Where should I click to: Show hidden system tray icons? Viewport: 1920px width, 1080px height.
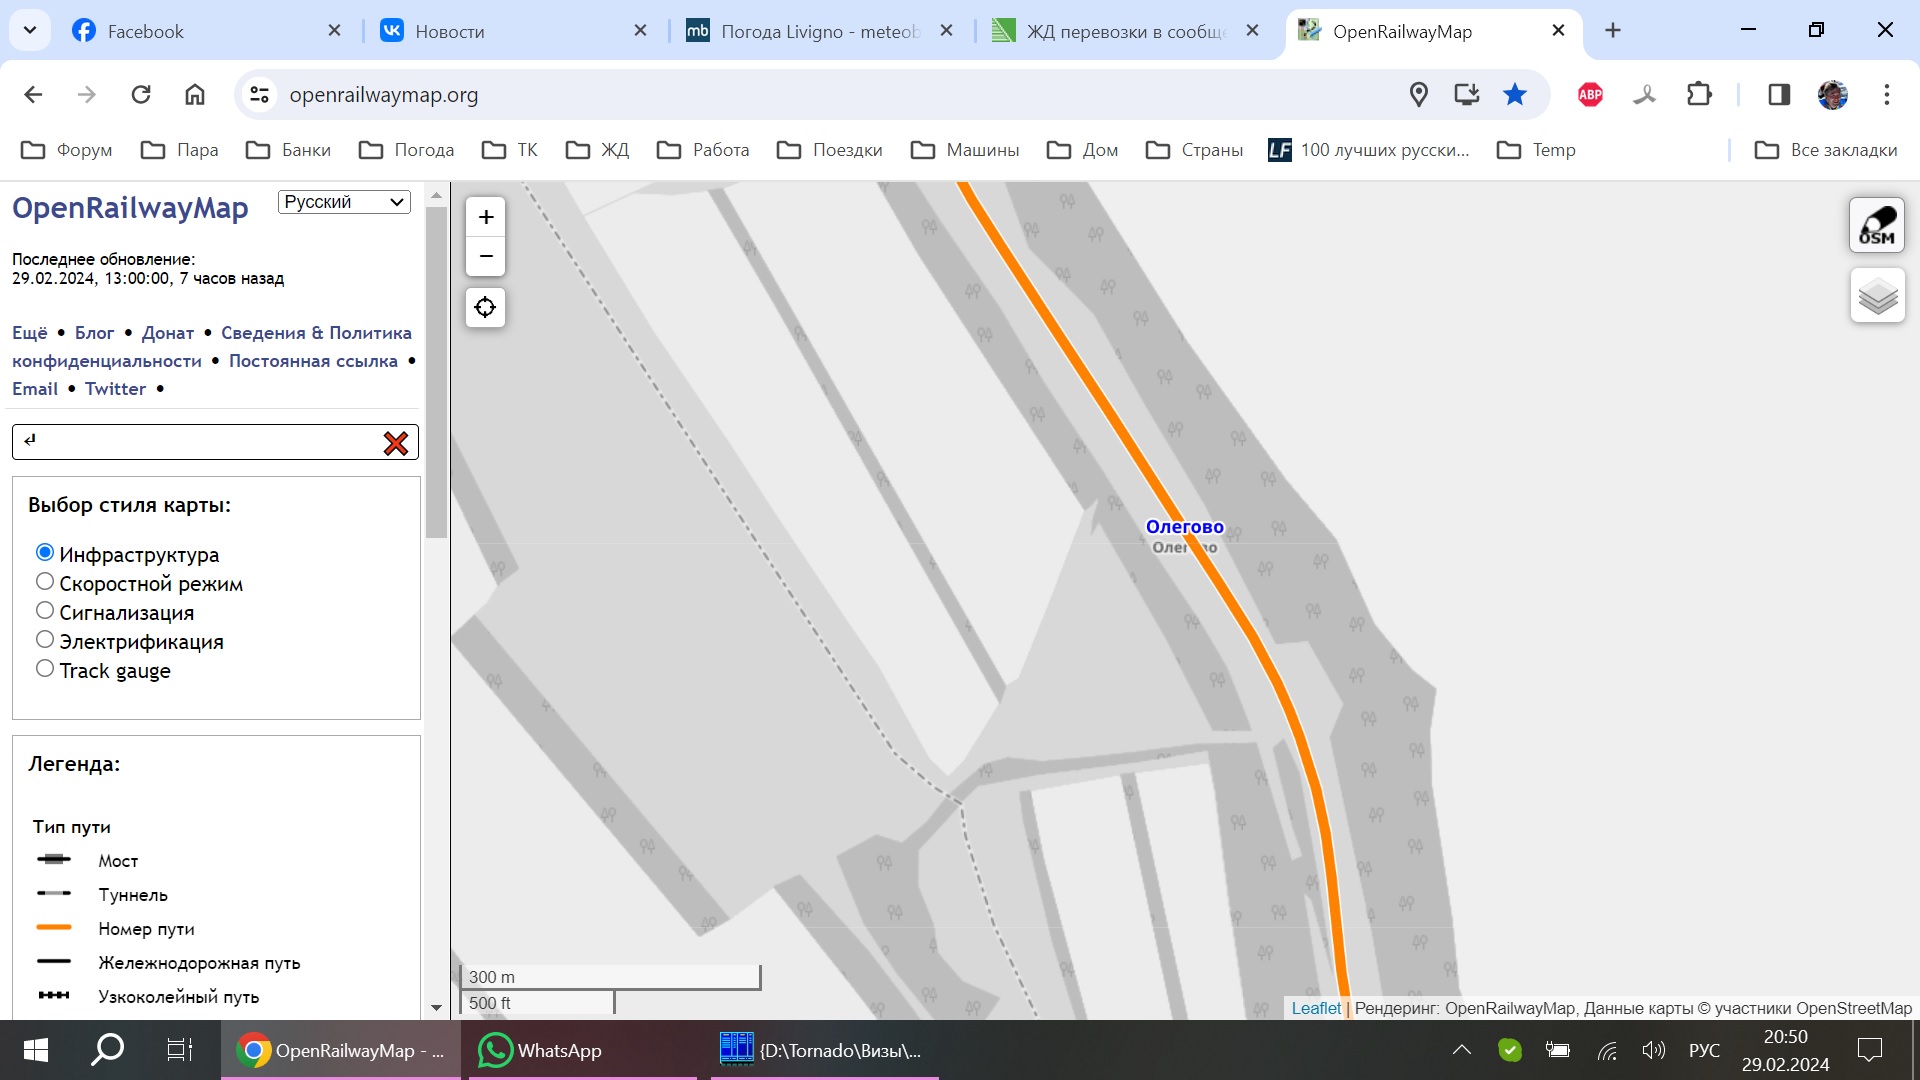coord(1461,1050)
